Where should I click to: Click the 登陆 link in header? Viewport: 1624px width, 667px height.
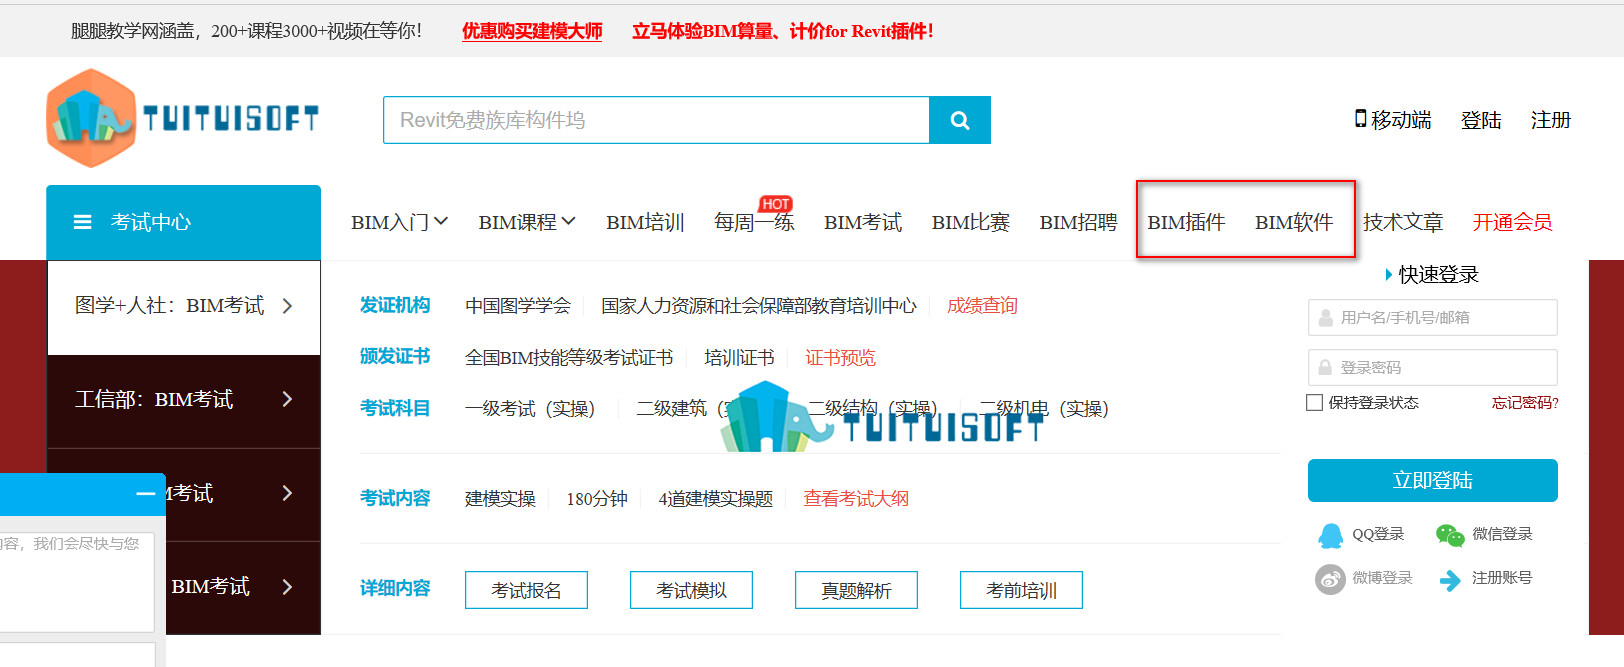click(x=1481, y=120)
